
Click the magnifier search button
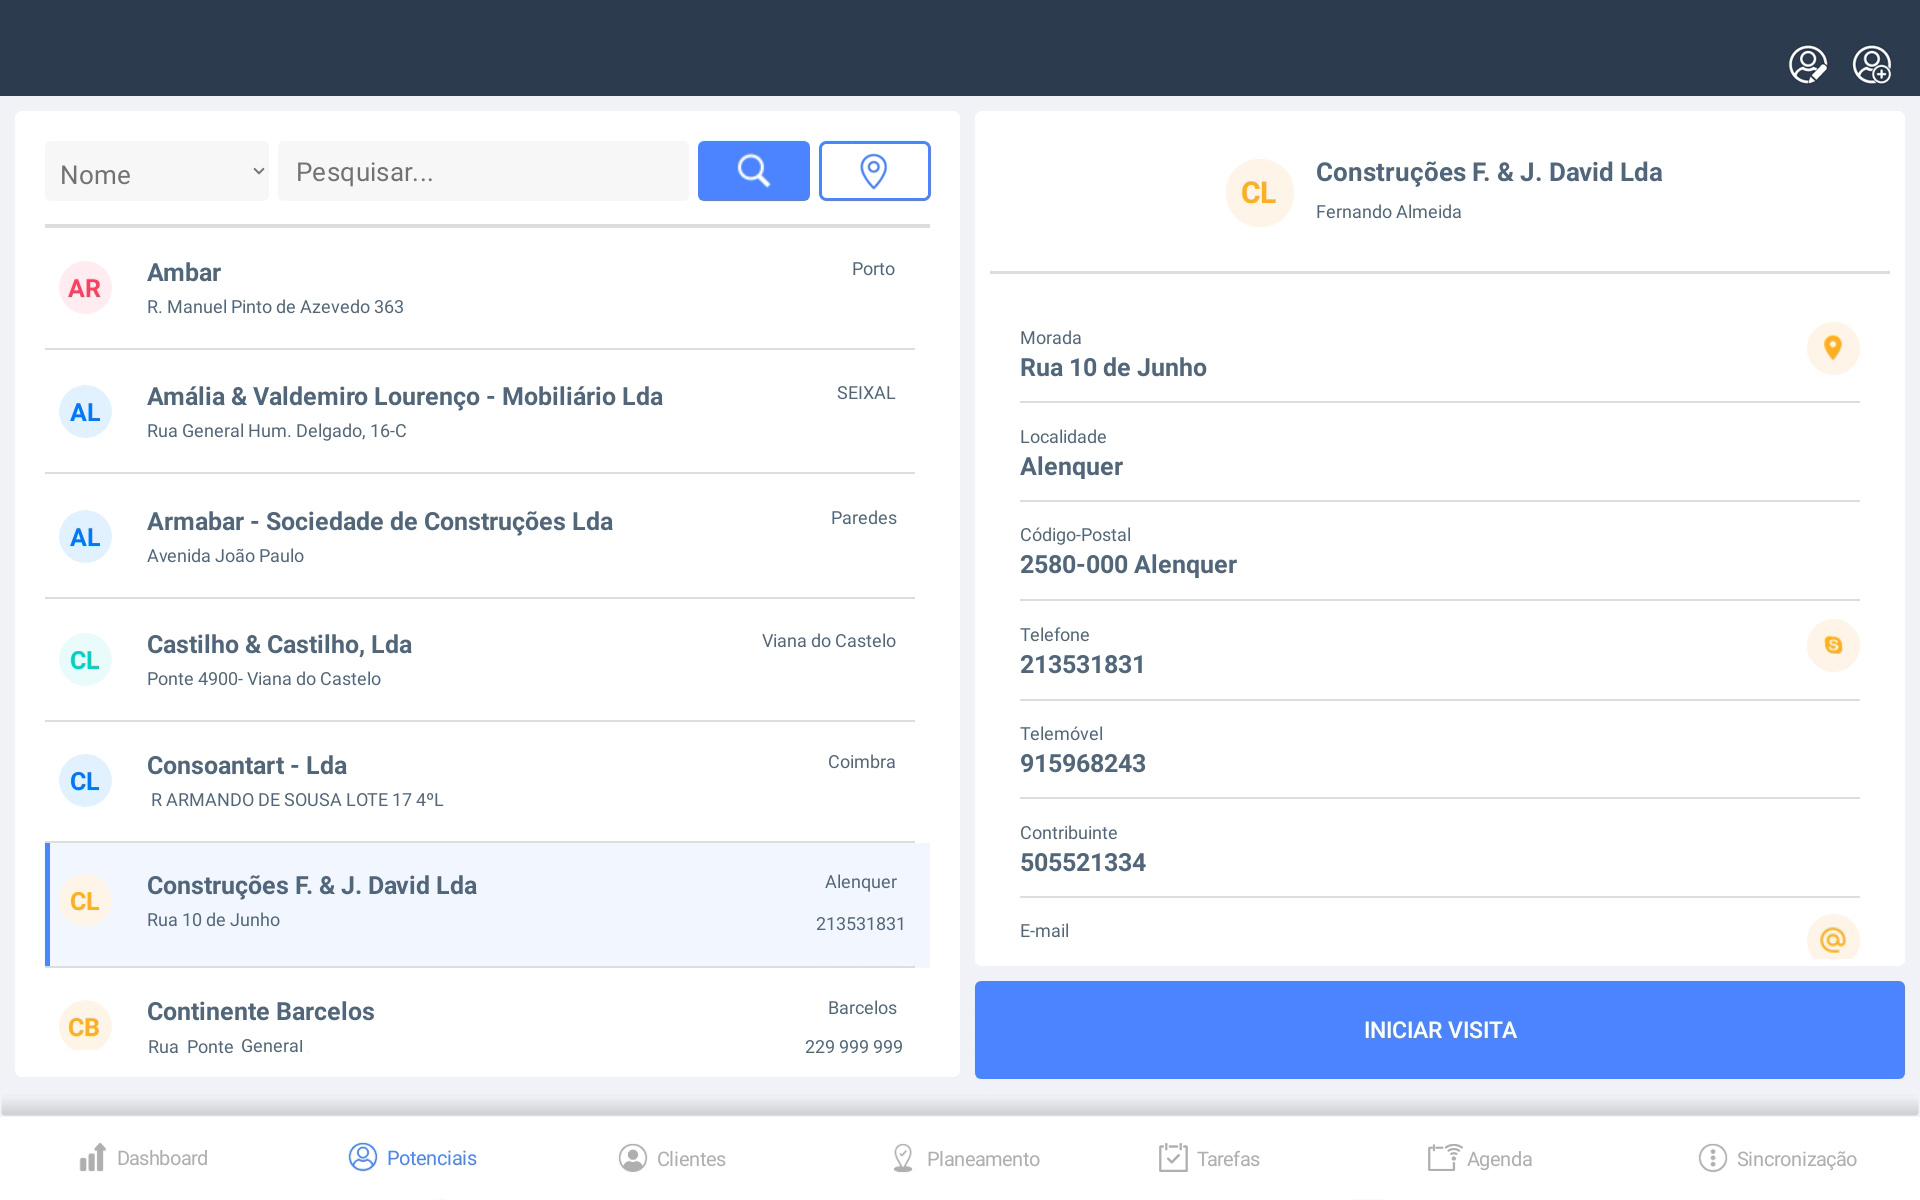(x=753, y=171)
